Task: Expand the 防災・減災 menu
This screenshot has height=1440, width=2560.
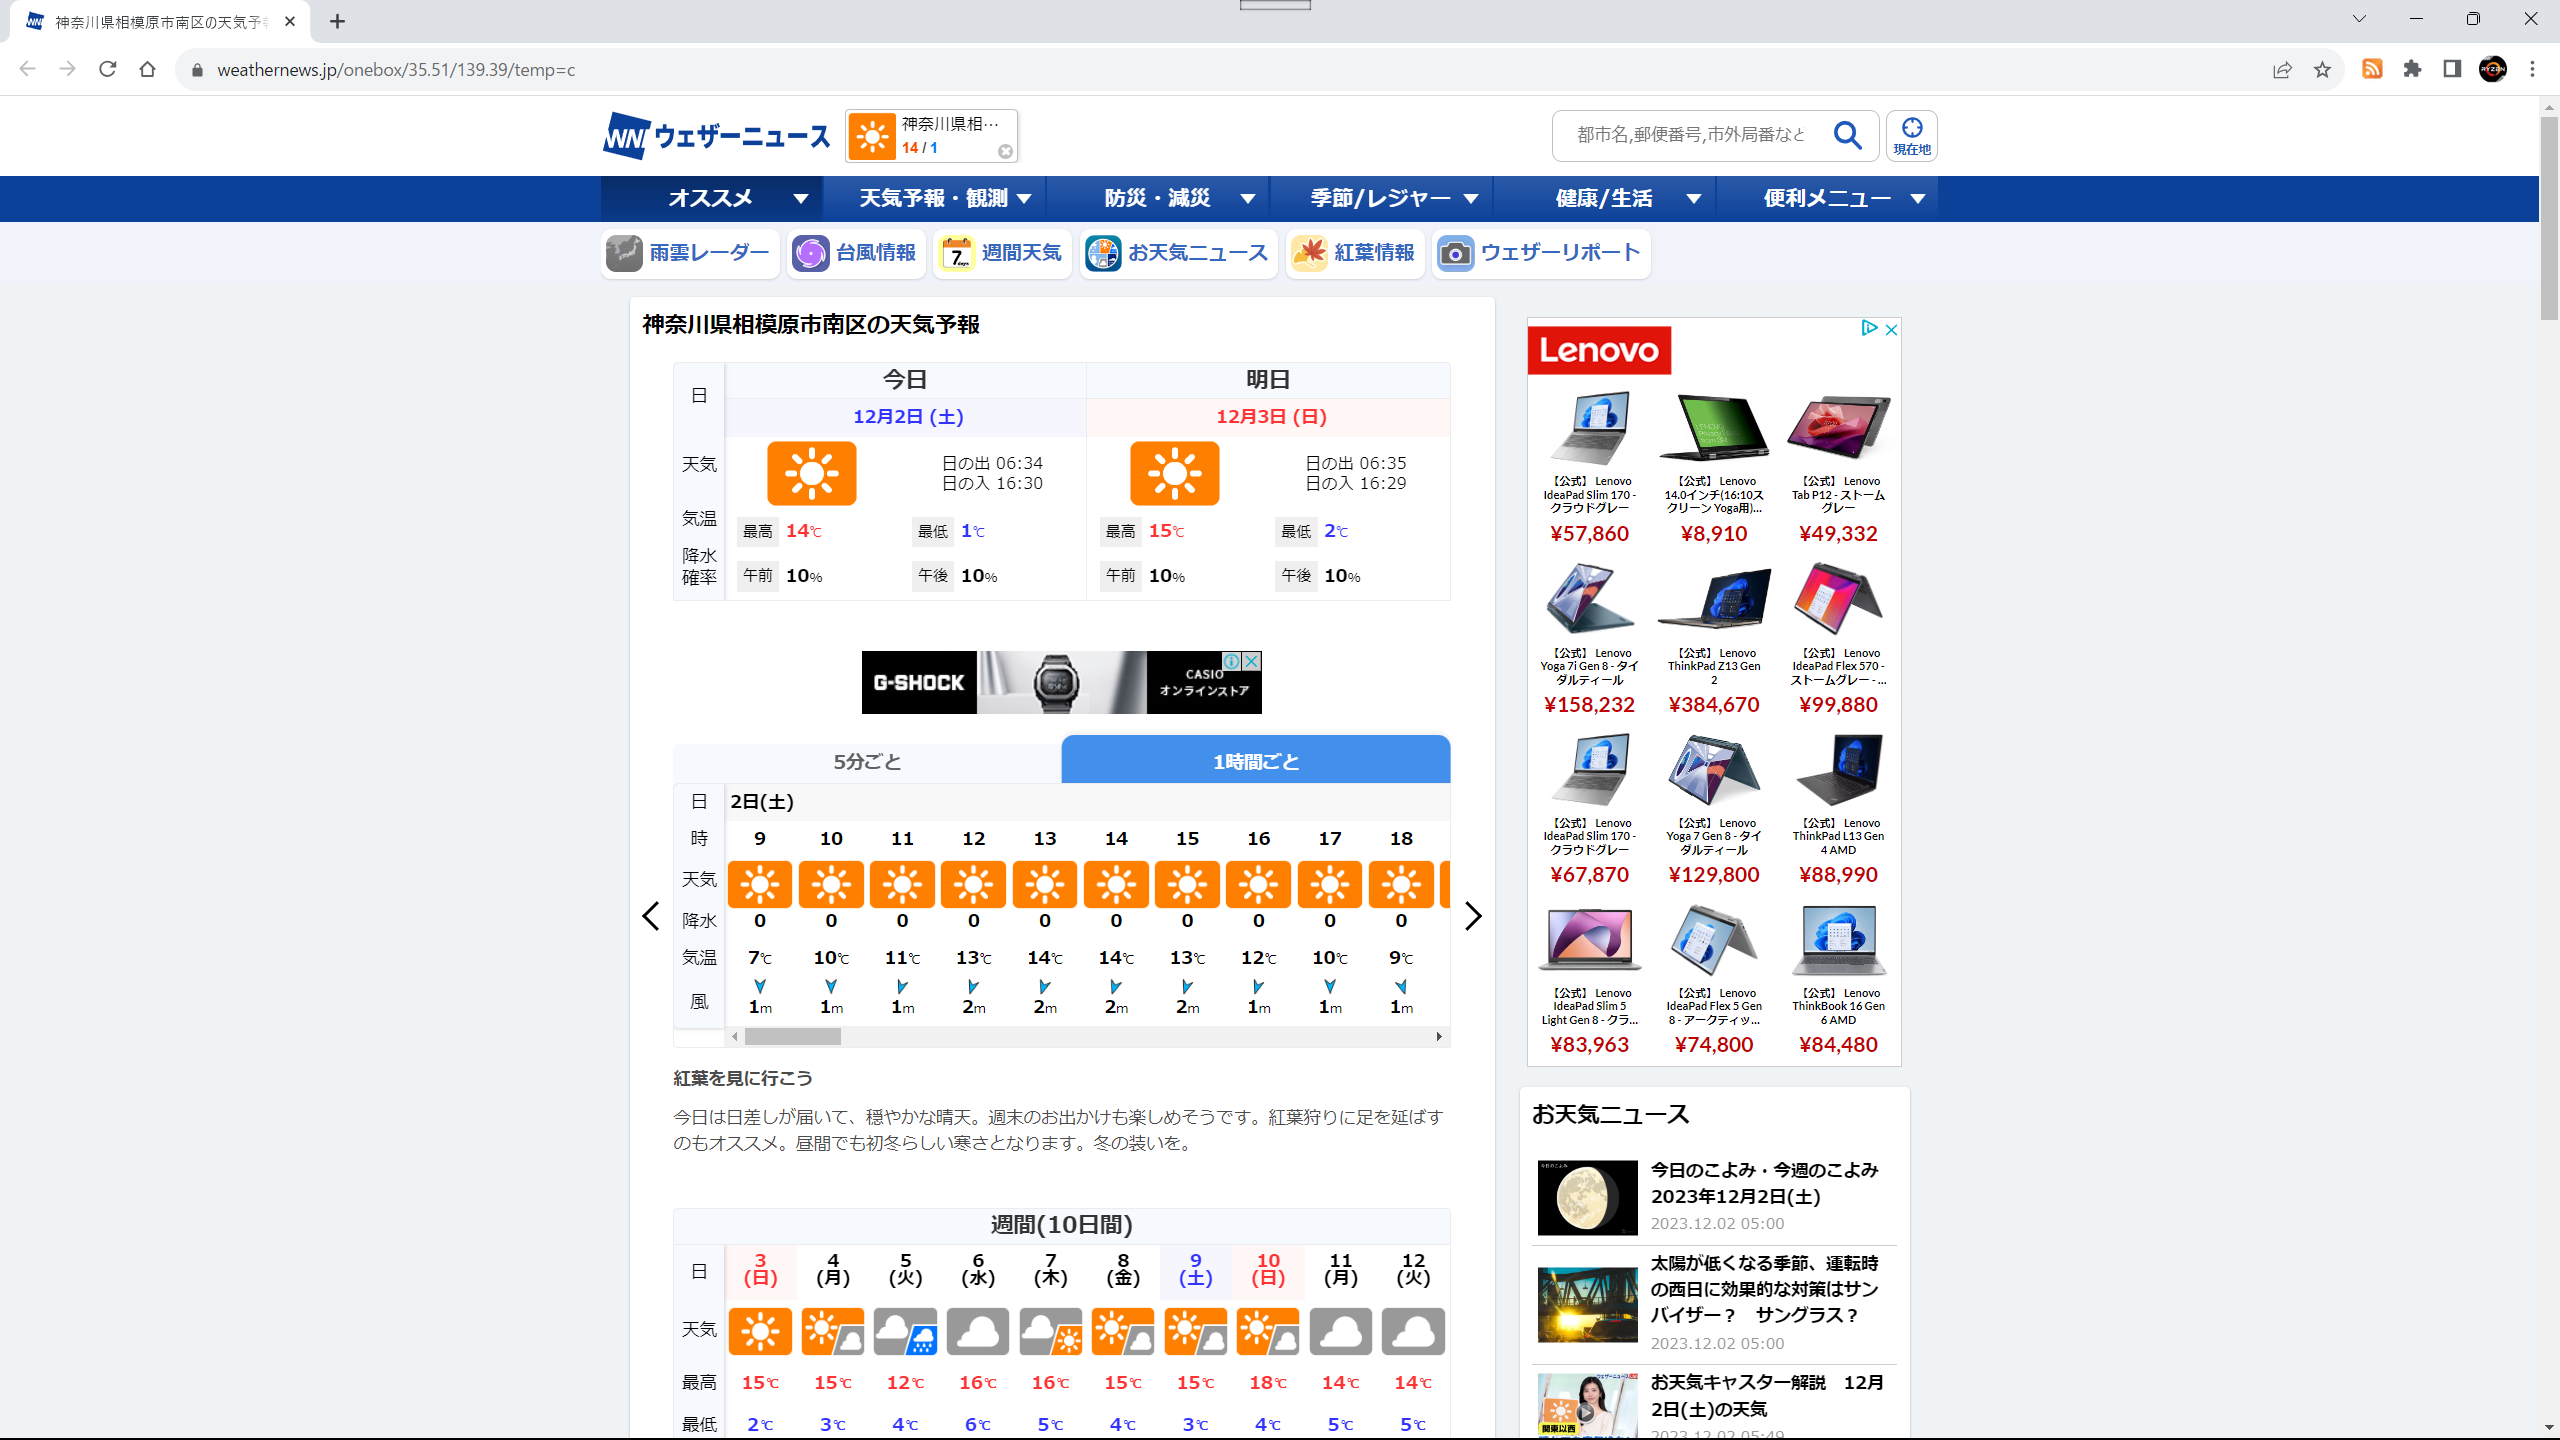Action: [1157, 198]
